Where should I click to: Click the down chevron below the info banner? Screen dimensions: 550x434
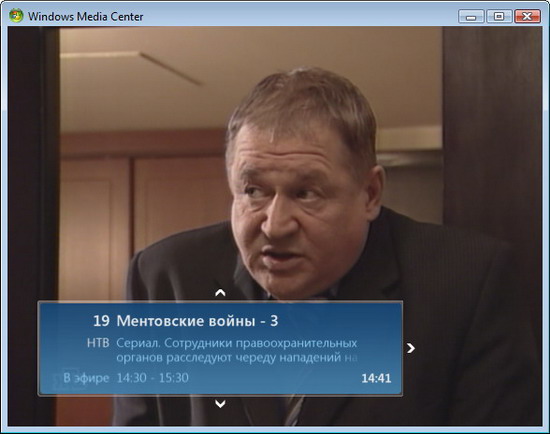(220, 404)
